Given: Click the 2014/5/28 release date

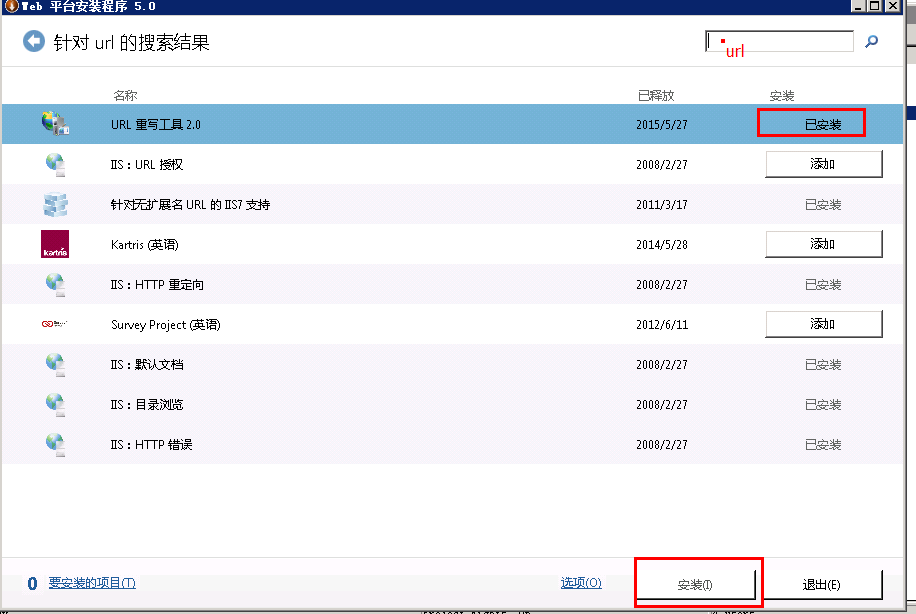Looking at the screenshot, I should [662, 245].
